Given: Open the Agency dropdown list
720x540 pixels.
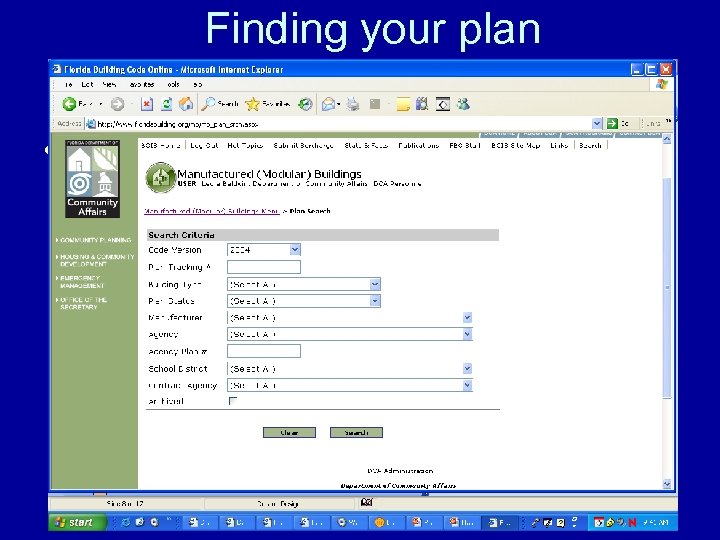Looking at the screenshot, I should click(467, 334).
